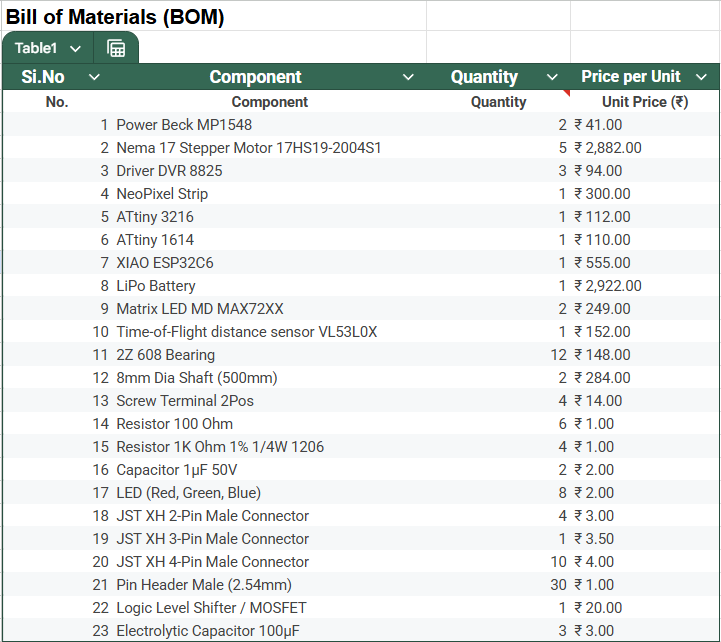Select Resistor 1K Ohm 1% 1/4W 1206 cell
The width and height of the screenshot is (721, 642).
[269, 447]
